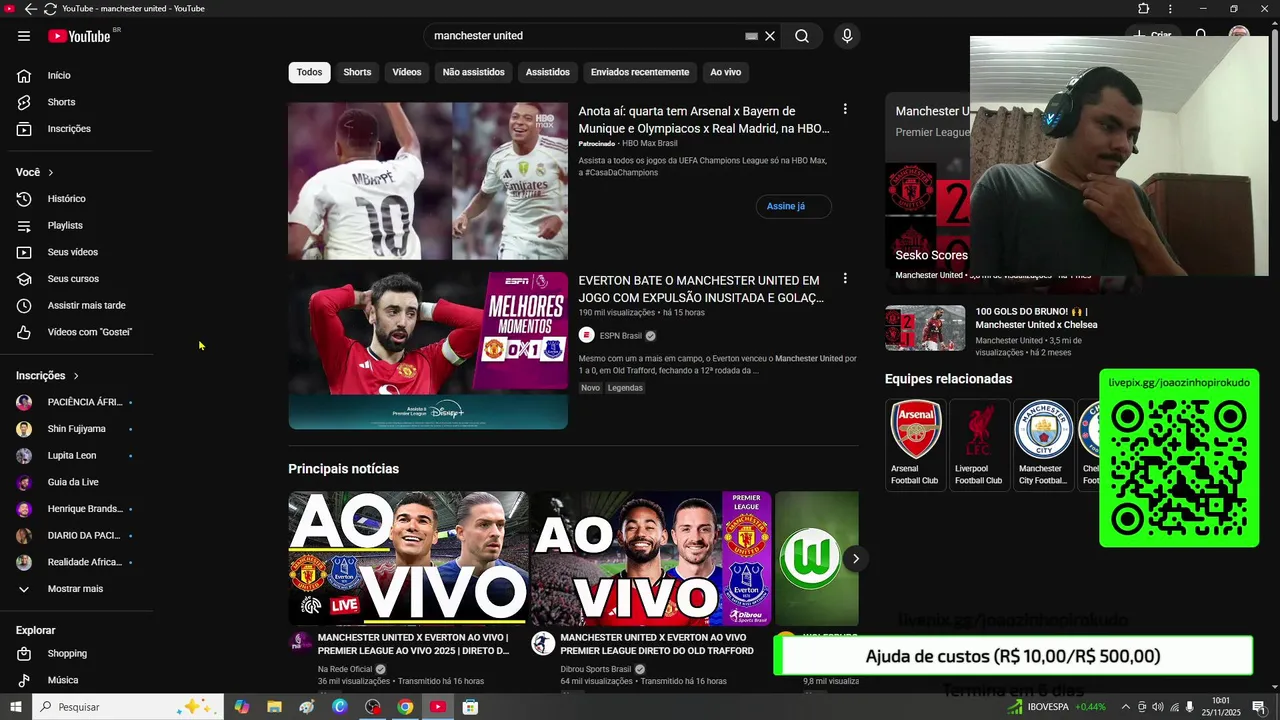1280x720 pixels.
Task: Open the Casemiro and Grealish AO VIVO thumbnail
Action: tap(408, 559)
